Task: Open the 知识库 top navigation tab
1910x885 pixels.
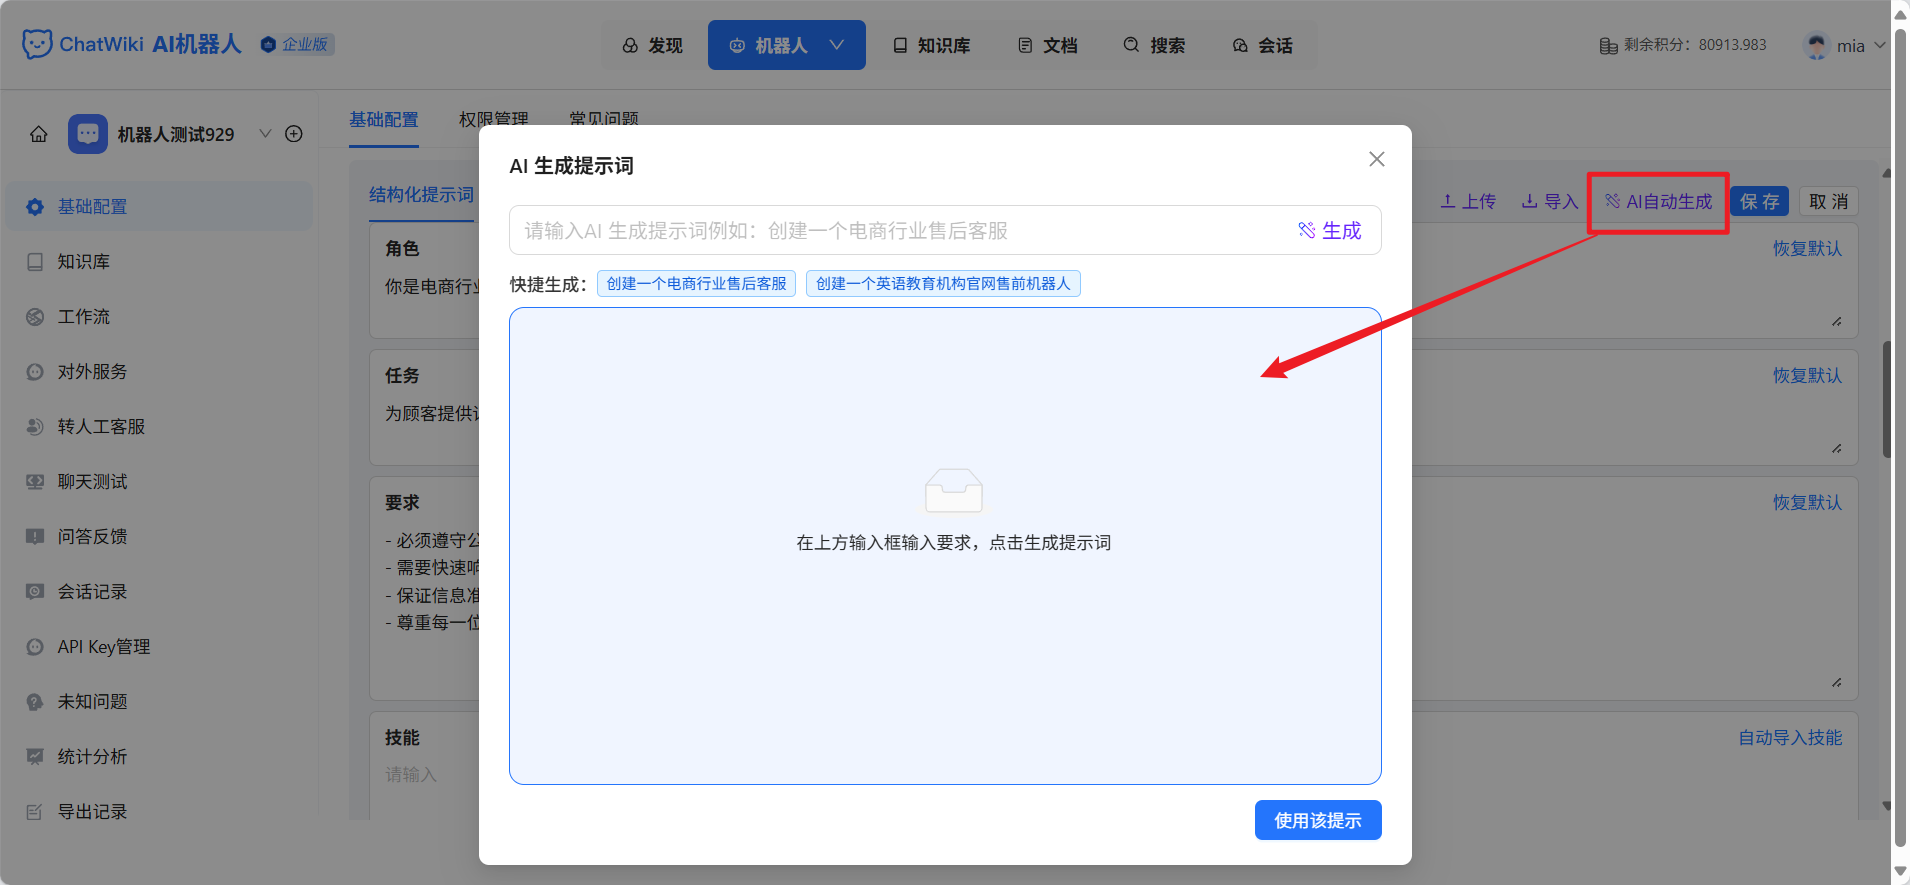Action: coord(931,45)
